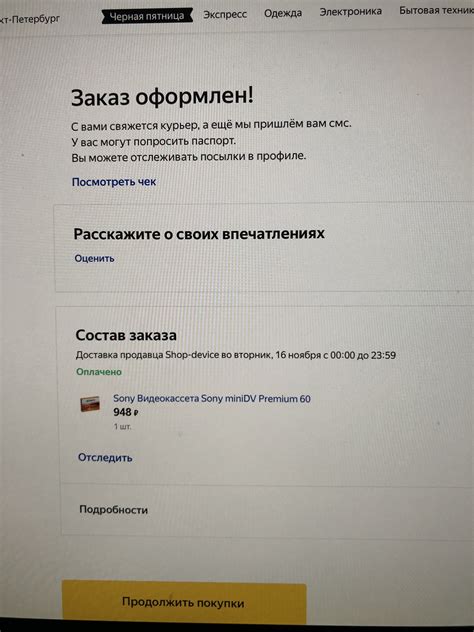Click the 1 шт. quantity label
Screen dimensions: 474x632
tap(122, 426)
